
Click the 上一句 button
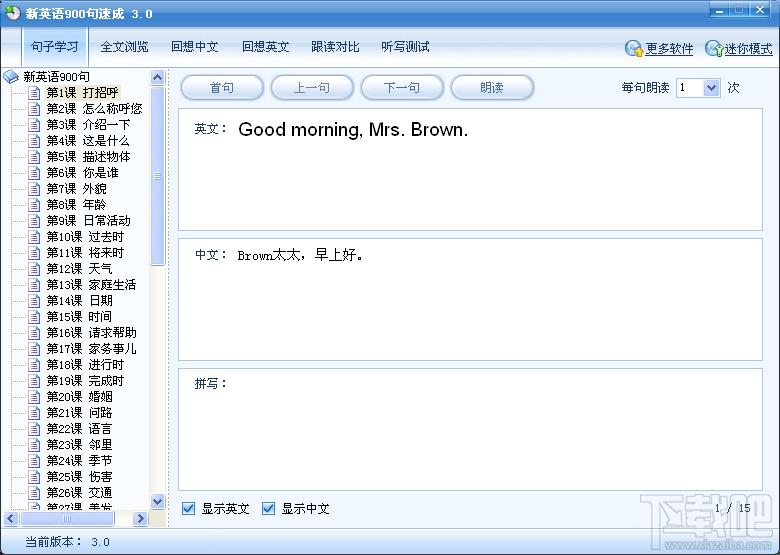click(312, 88)
